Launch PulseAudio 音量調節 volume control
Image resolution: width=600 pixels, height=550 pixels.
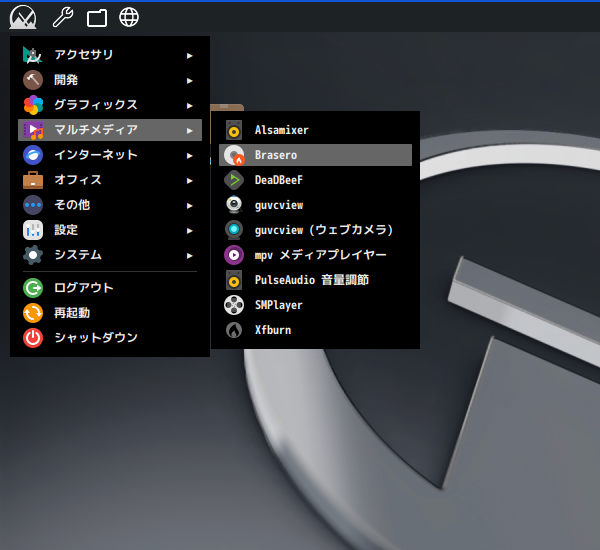311,280
